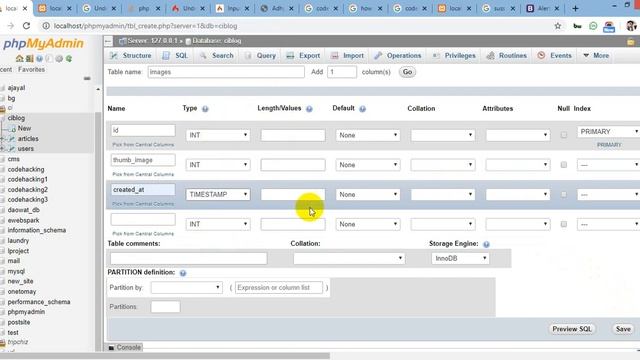Open the More menu tab
This screenshot has width=640, height=360.
[x=596, y=56]
